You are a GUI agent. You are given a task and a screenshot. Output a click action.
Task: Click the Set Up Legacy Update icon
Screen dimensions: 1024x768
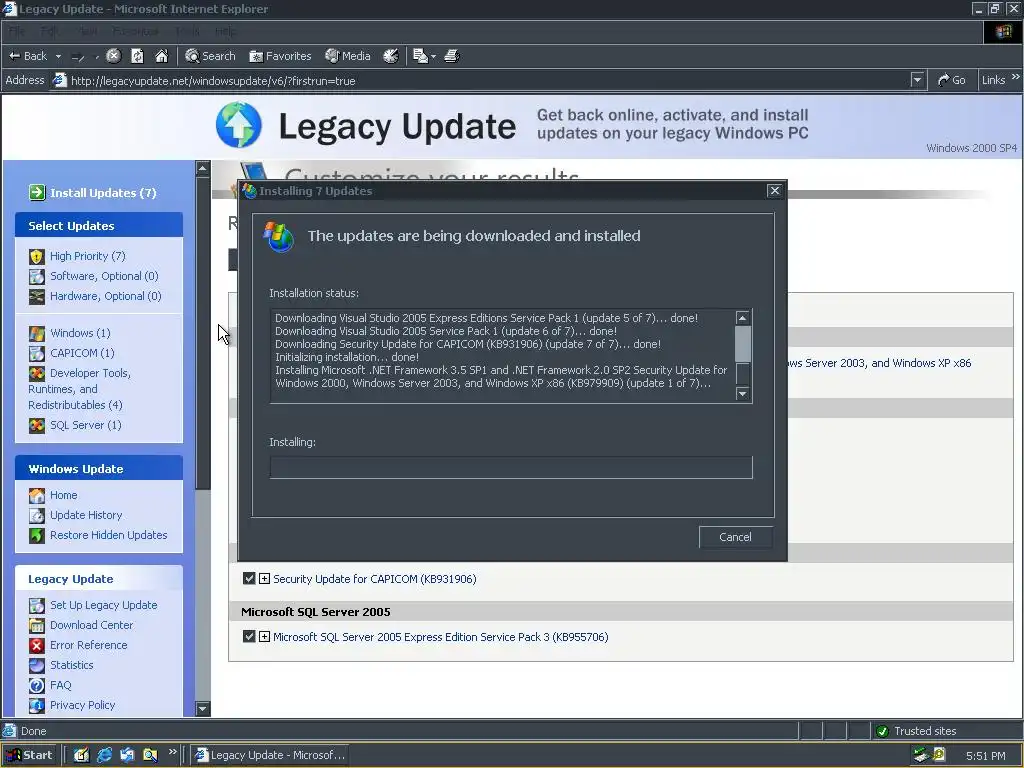coord(37,605)
